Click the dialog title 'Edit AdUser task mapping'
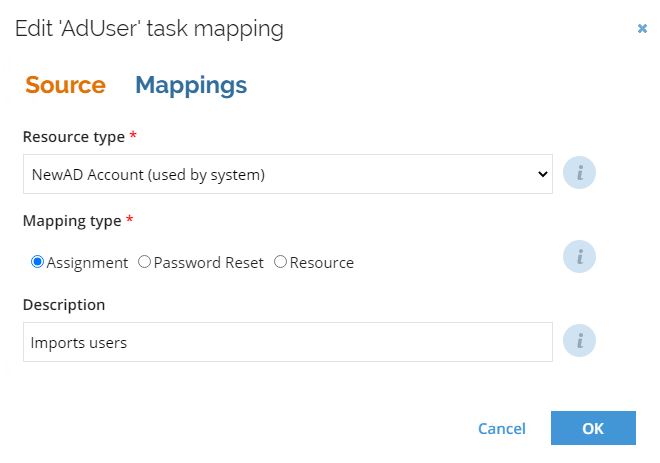This screenshot has height=463, width=660. (149, 29)
